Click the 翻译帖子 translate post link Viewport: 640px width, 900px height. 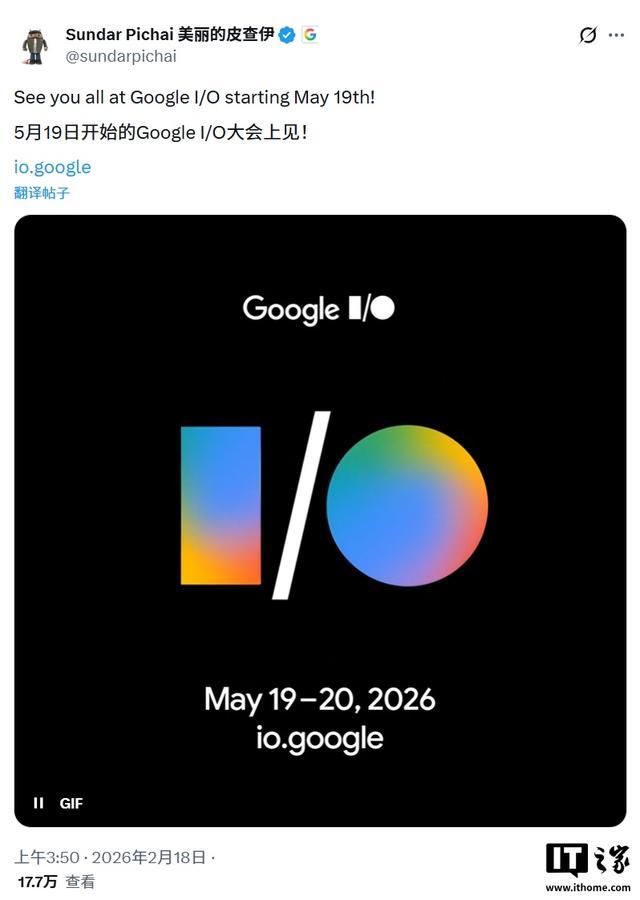[x=42, y=193]
